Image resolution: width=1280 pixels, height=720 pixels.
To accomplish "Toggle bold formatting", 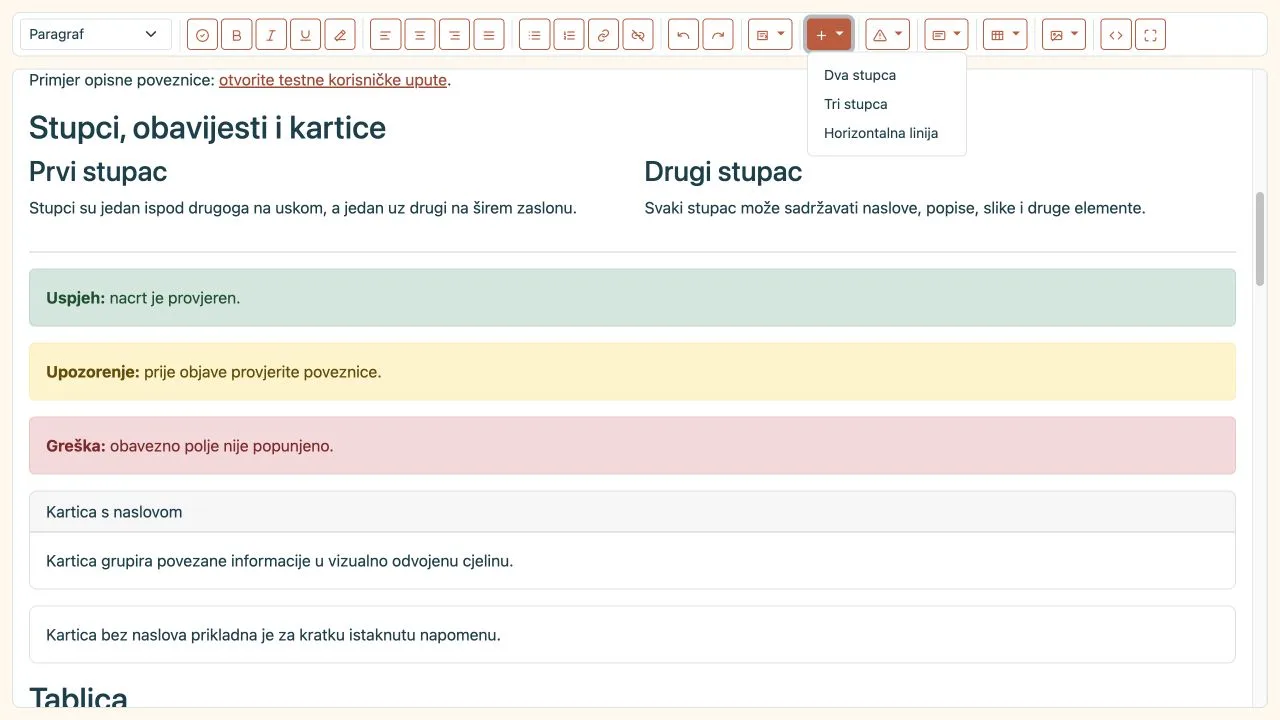I will click(237, 35).
